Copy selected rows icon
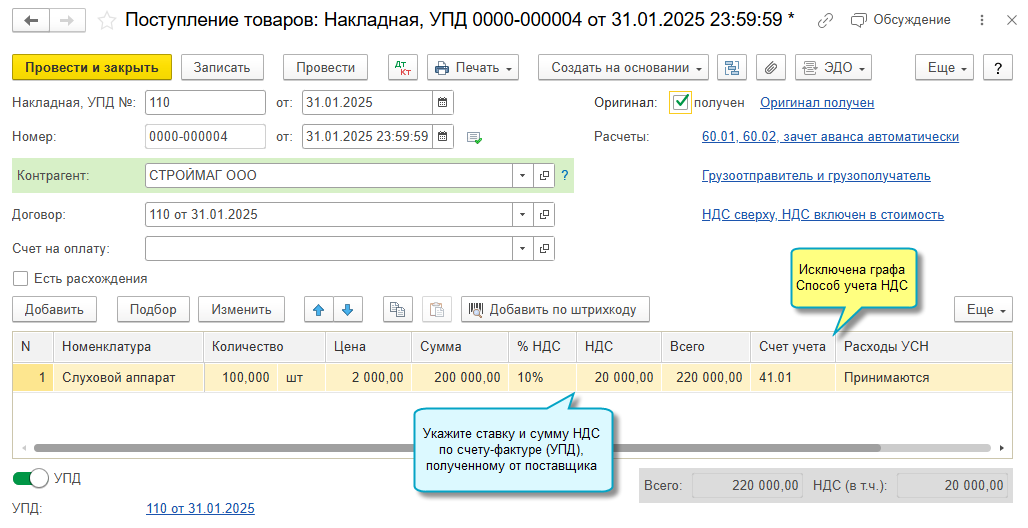The width and height of the screenshot is (1028, 528). pos(397,310)
